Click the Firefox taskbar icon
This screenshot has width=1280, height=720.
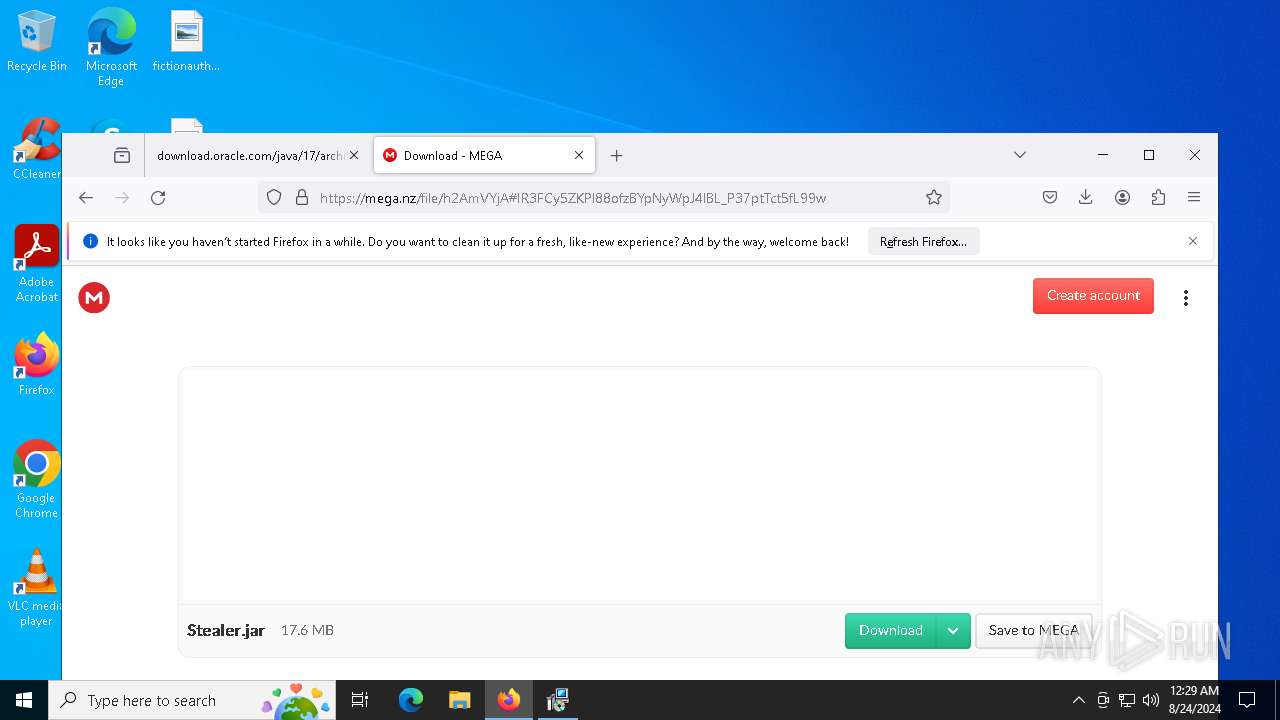click(509, 700)
